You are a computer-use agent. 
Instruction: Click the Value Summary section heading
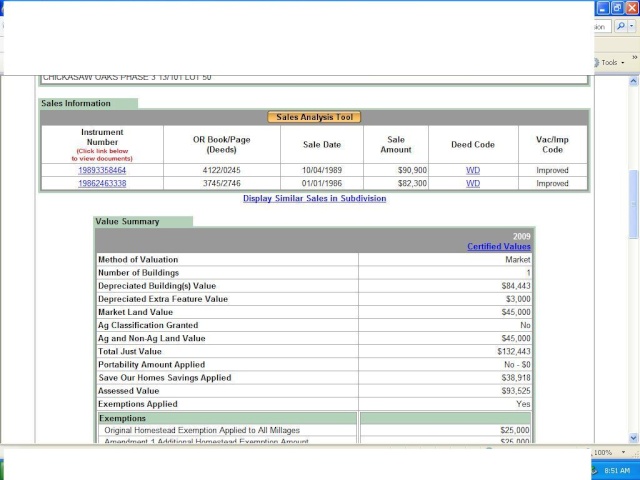click(x=127, y=222)
